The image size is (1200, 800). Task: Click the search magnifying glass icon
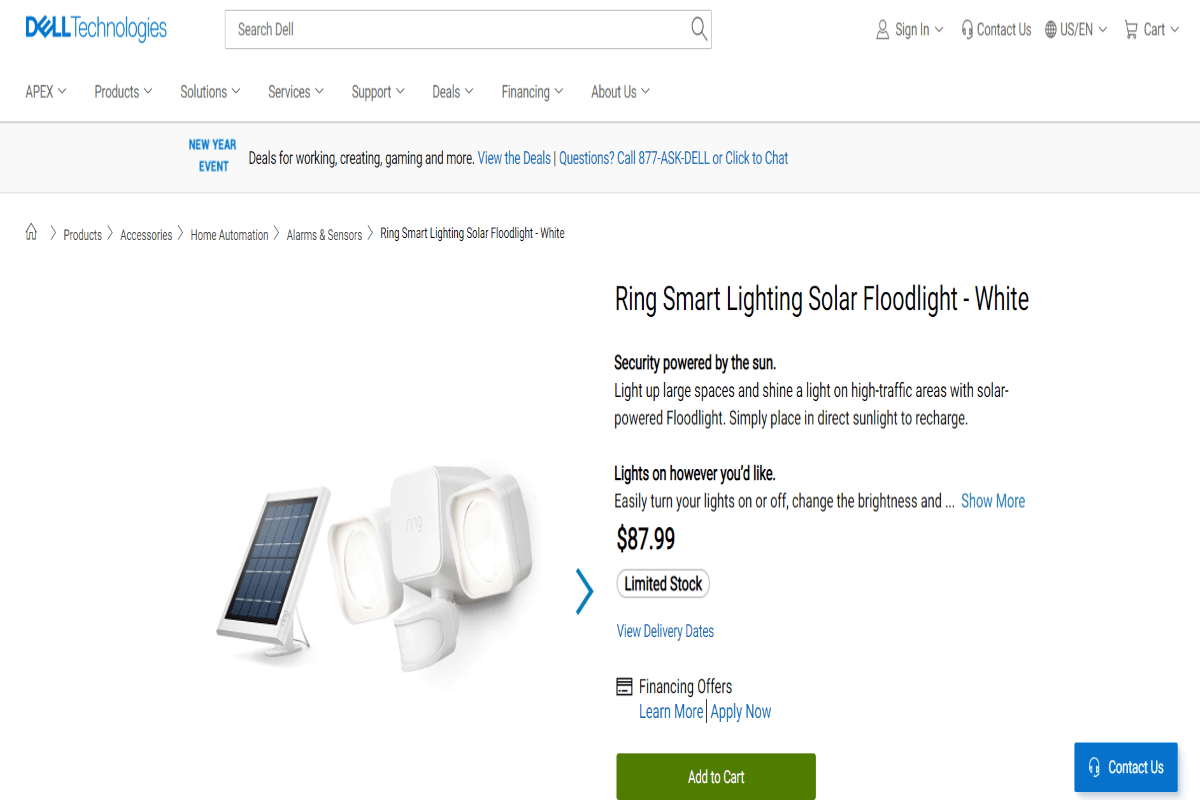click(697, 29)
